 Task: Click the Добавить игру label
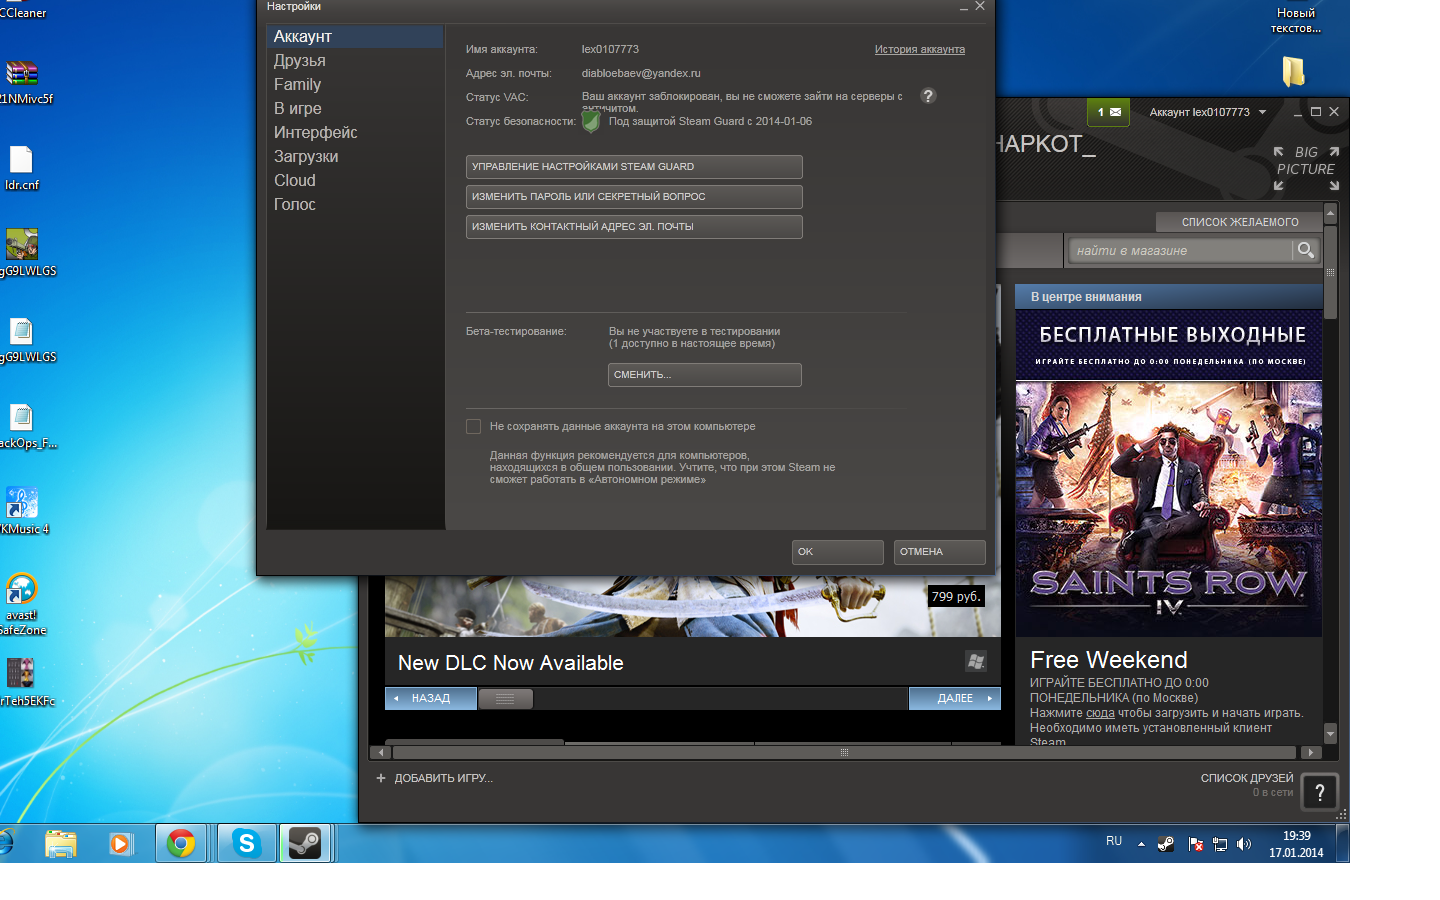click(x=443, y=778)
